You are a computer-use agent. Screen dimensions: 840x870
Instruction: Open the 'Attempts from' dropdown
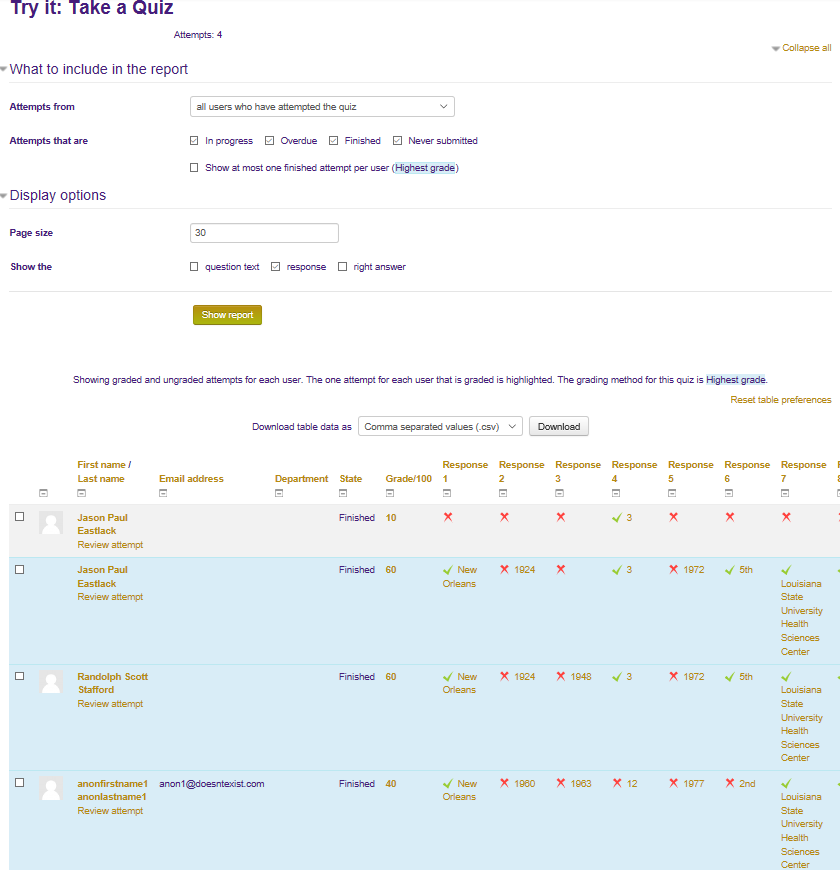point(322,107)
